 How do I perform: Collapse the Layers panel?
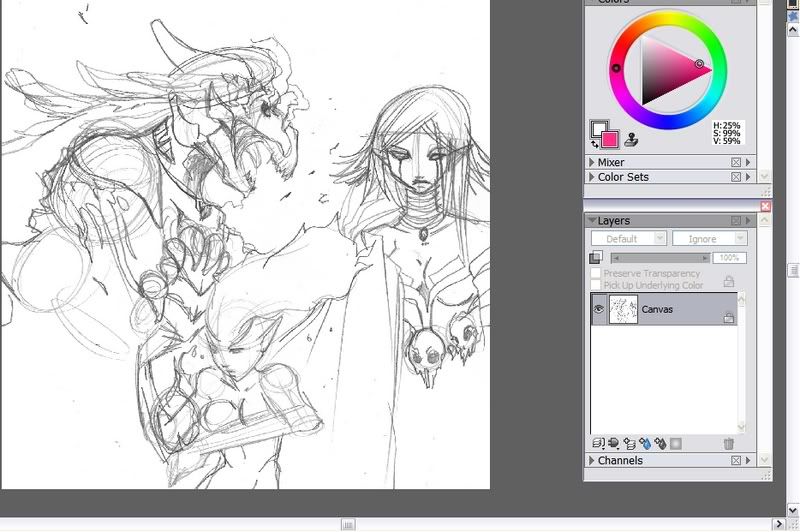(x=592, y=221)
